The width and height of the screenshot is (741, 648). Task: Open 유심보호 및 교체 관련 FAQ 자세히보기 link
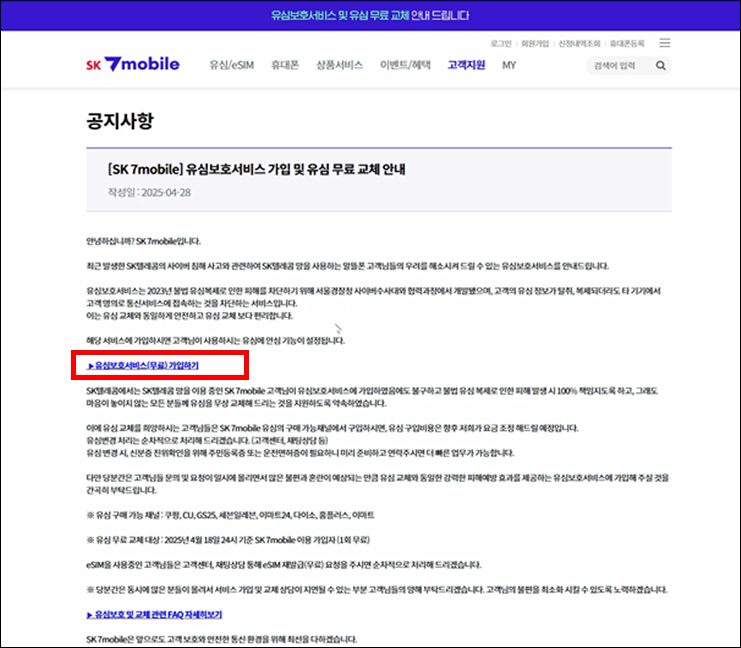154,614
